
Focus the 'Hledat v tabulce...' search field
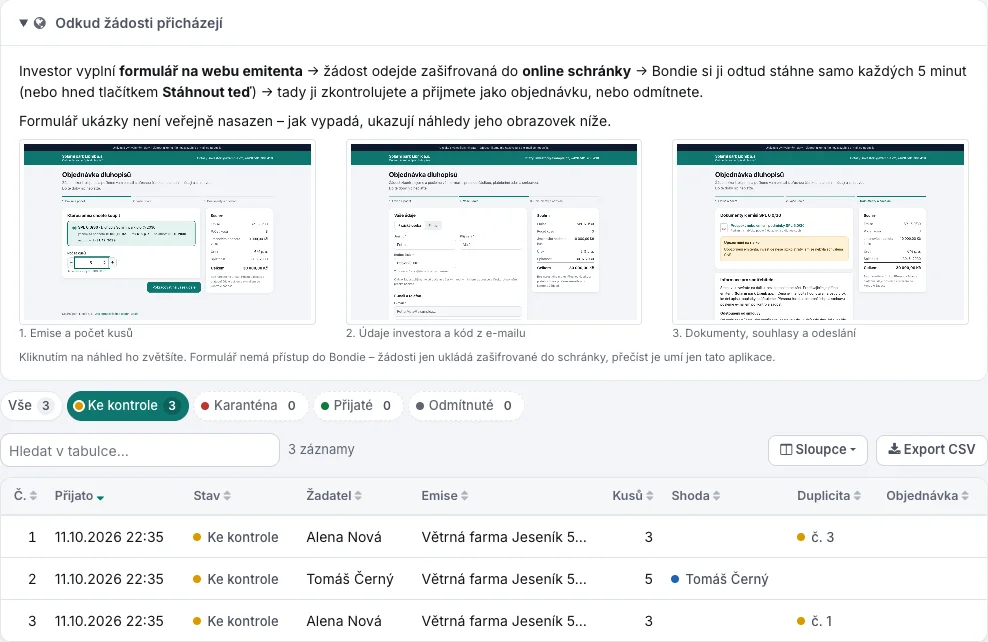coord(140,450)
